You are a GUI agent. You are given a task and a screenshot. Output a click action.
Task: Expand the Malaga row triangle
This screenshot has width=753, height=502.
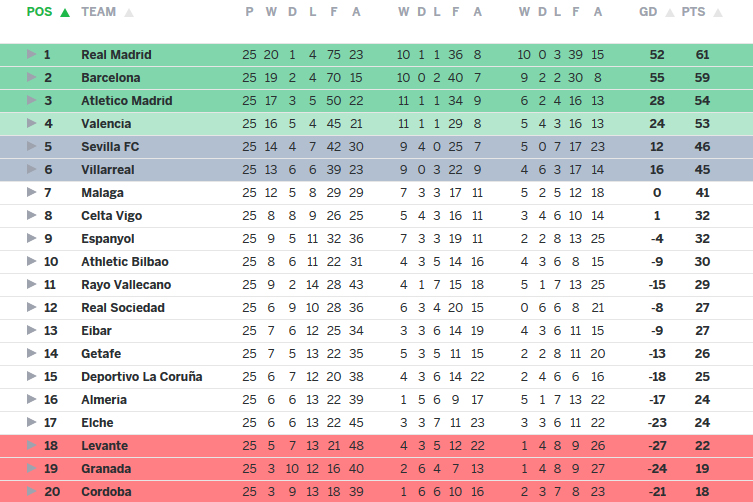pos(31,193)
